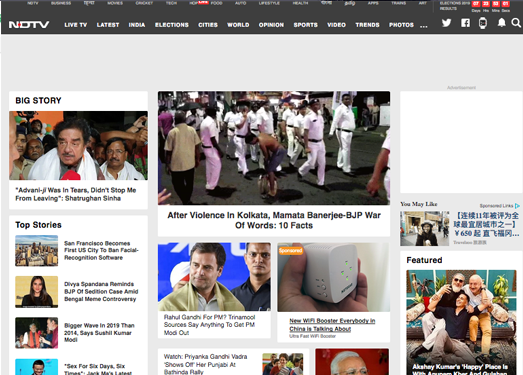Image resolution: width=523 pixels, height=375 pixels.
Task: Click the Sponsored badge on WiFi card
Action: pos(291,251)
